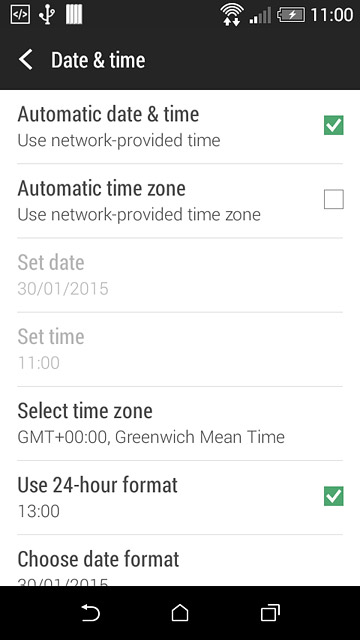This screenshot has height=640, width=360.
Task: Tap the barcode-style notification icon
Action: 74,15
